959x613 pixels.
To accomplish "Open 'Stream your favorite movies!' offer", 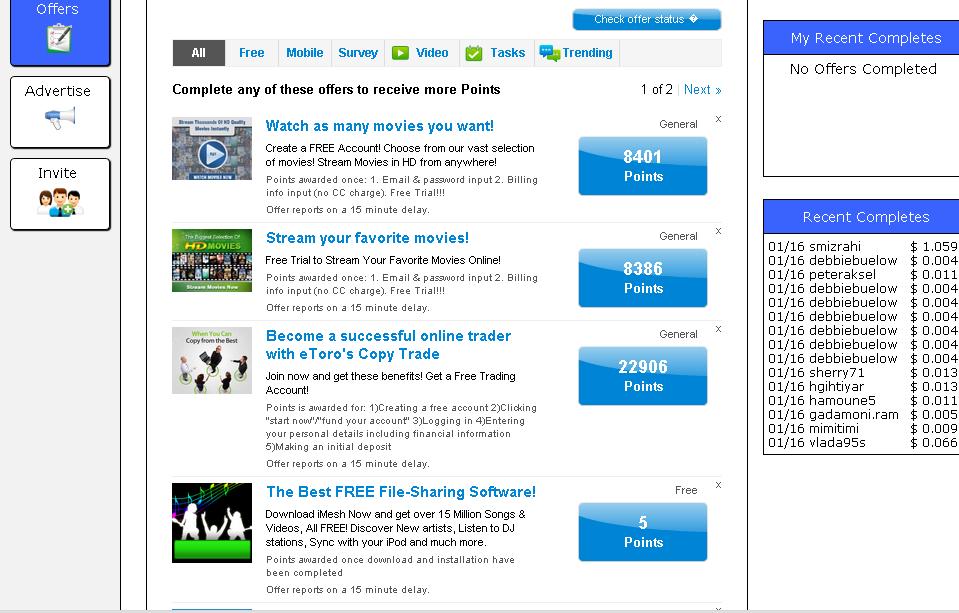I will pyautogui.click(x=367, y=238).
